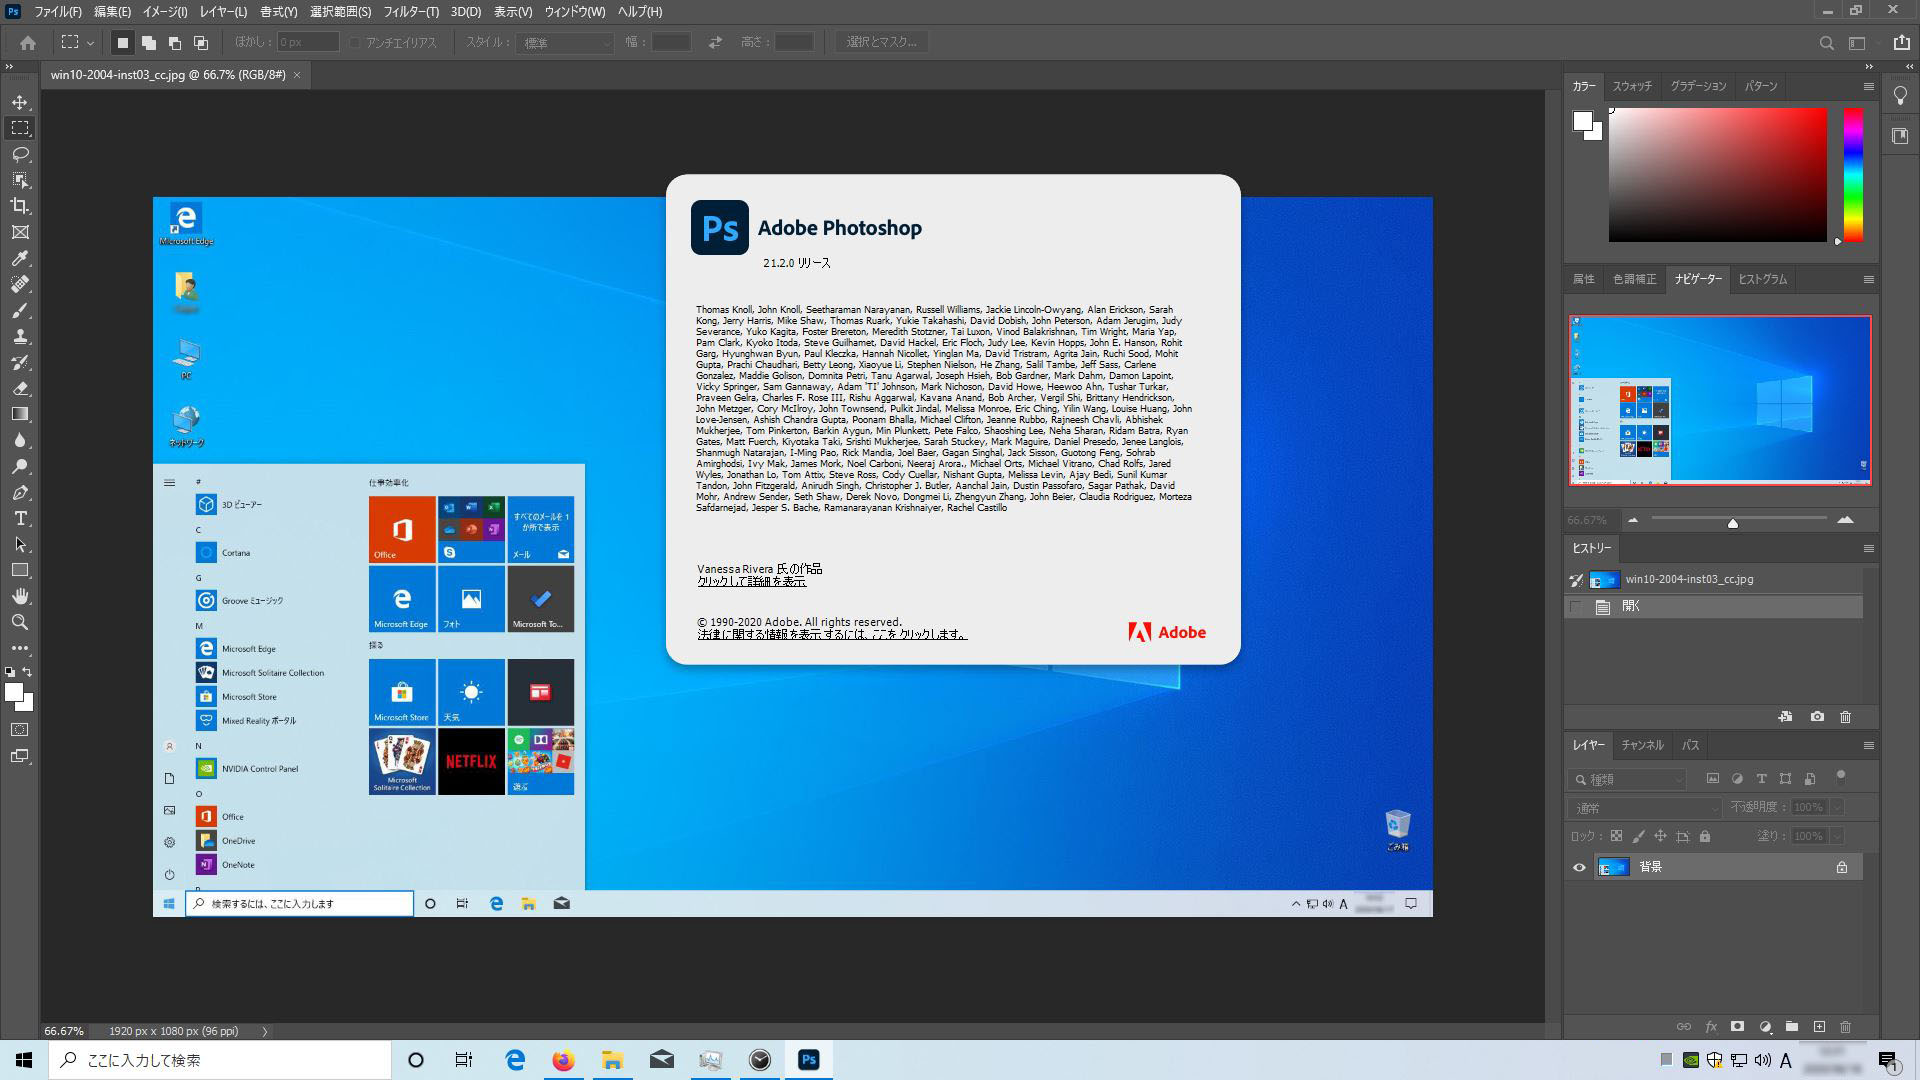Open the フィルター menu
The height and width of the screenshot is (1080, 1920).
click(411, 12)
